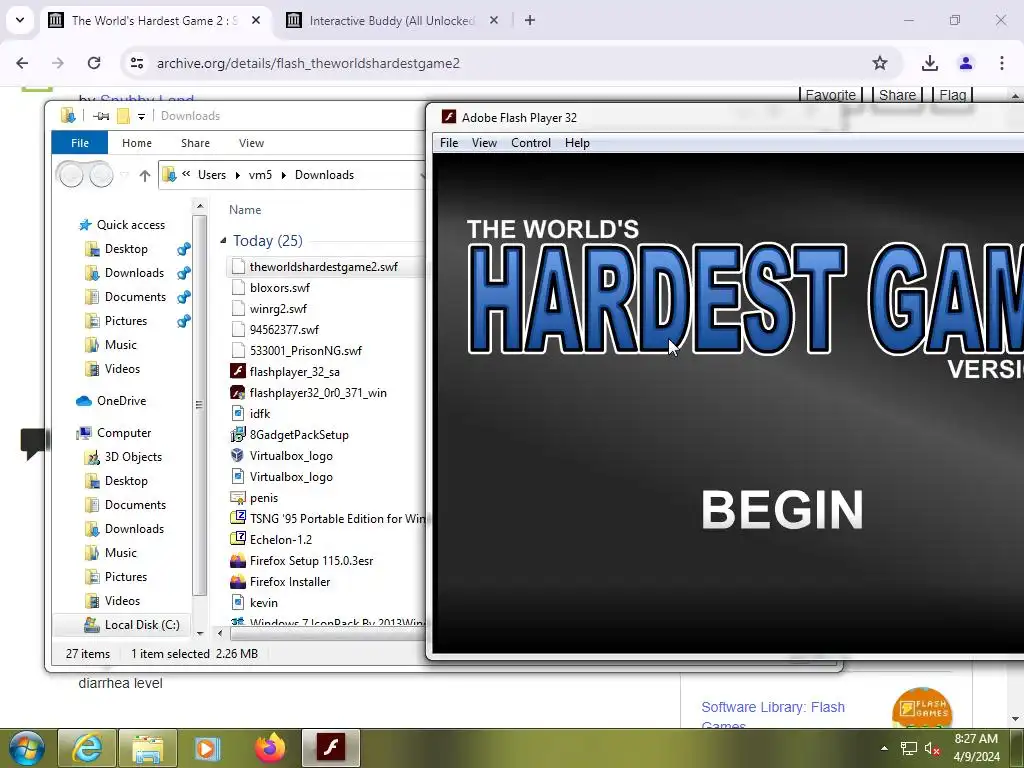
Task: Select bloxors.swf file
Action: [280, 288]
